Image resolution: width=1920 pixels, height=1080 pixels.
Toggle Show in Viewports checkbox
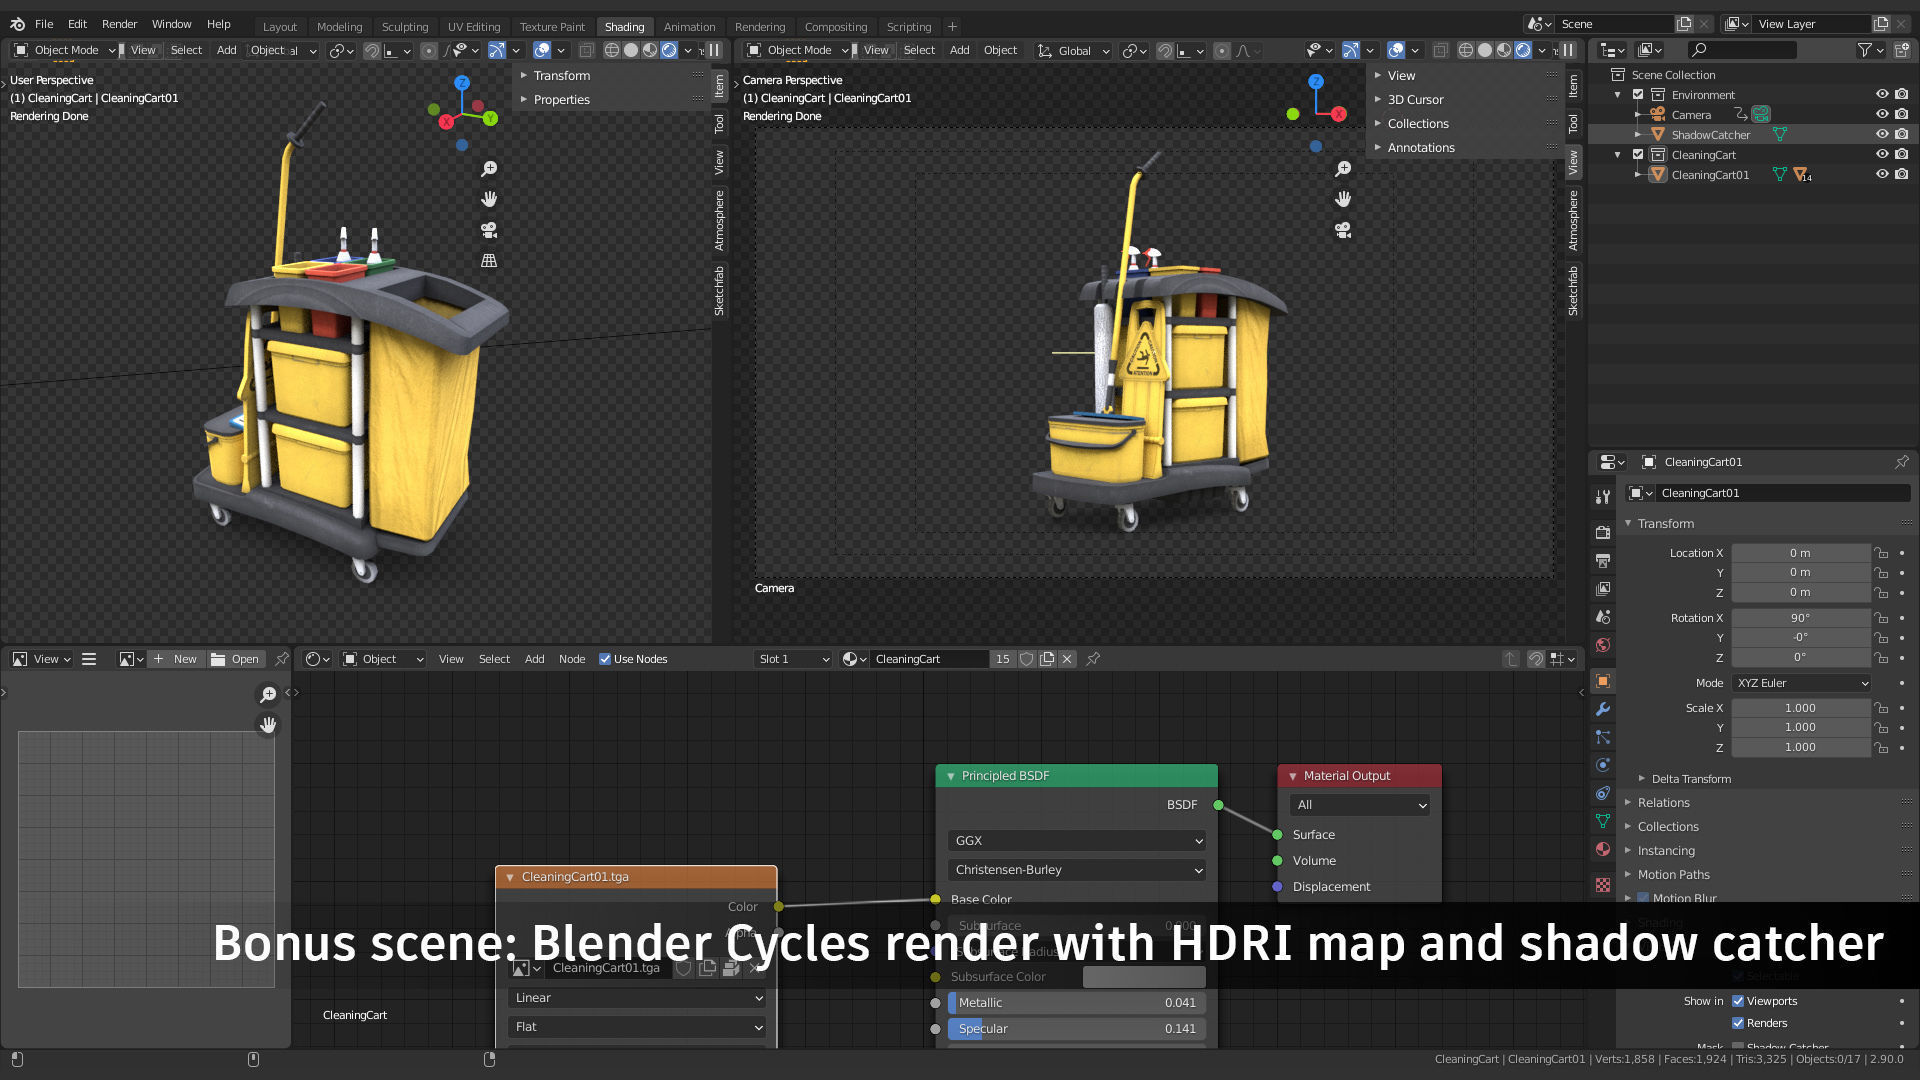[x=1738, y=1001]
